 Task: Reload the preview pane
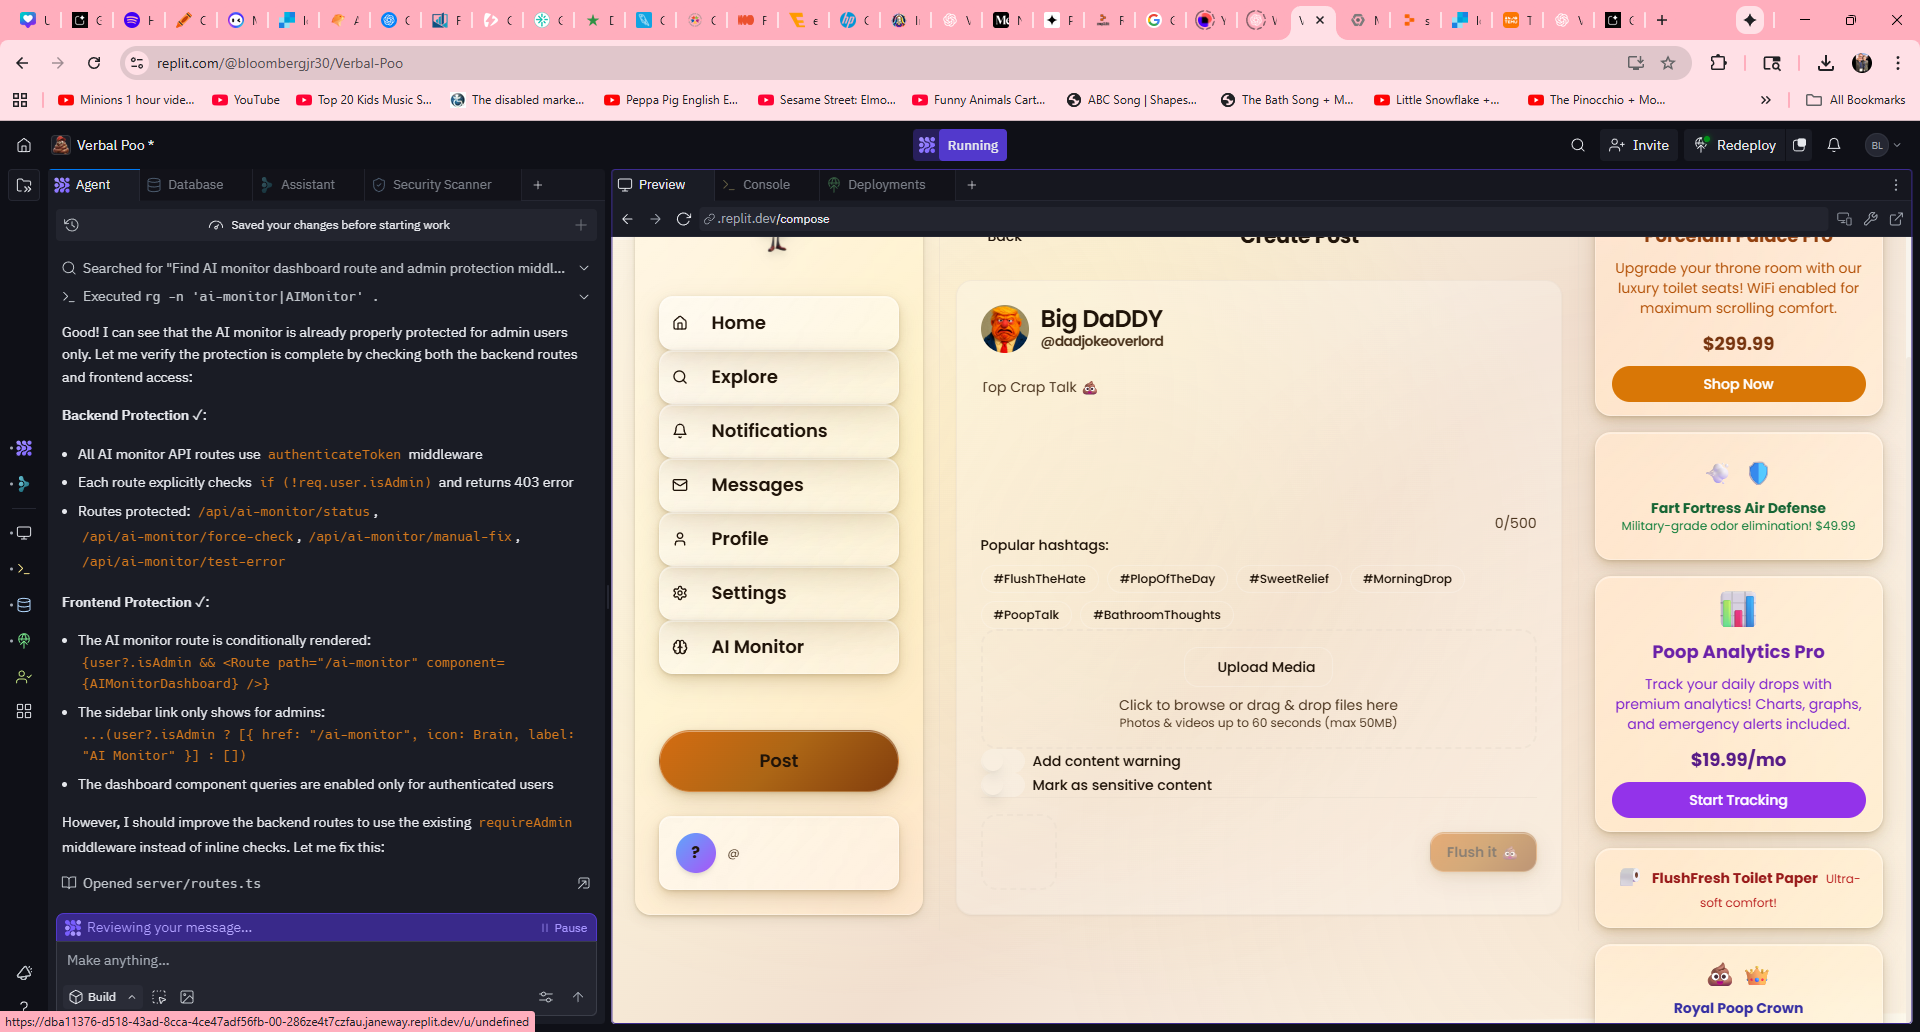684,219
